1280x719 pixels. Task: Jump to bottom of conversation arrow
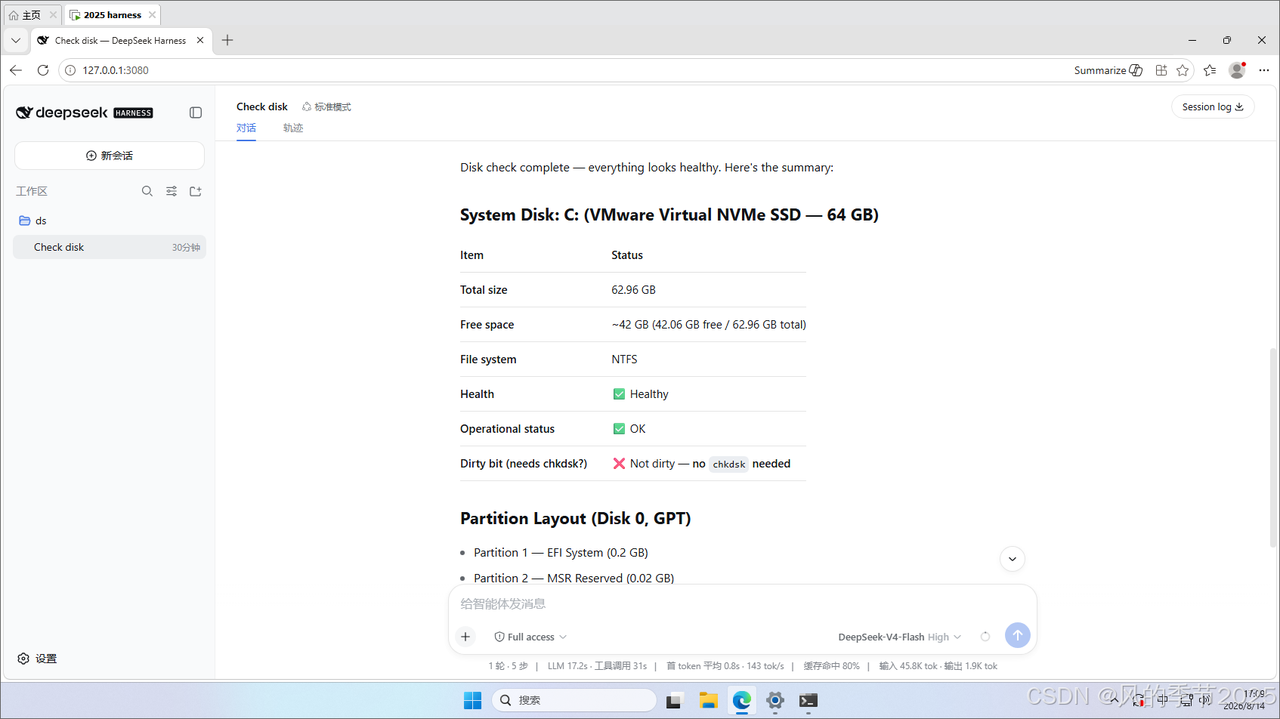[1012, 559]
